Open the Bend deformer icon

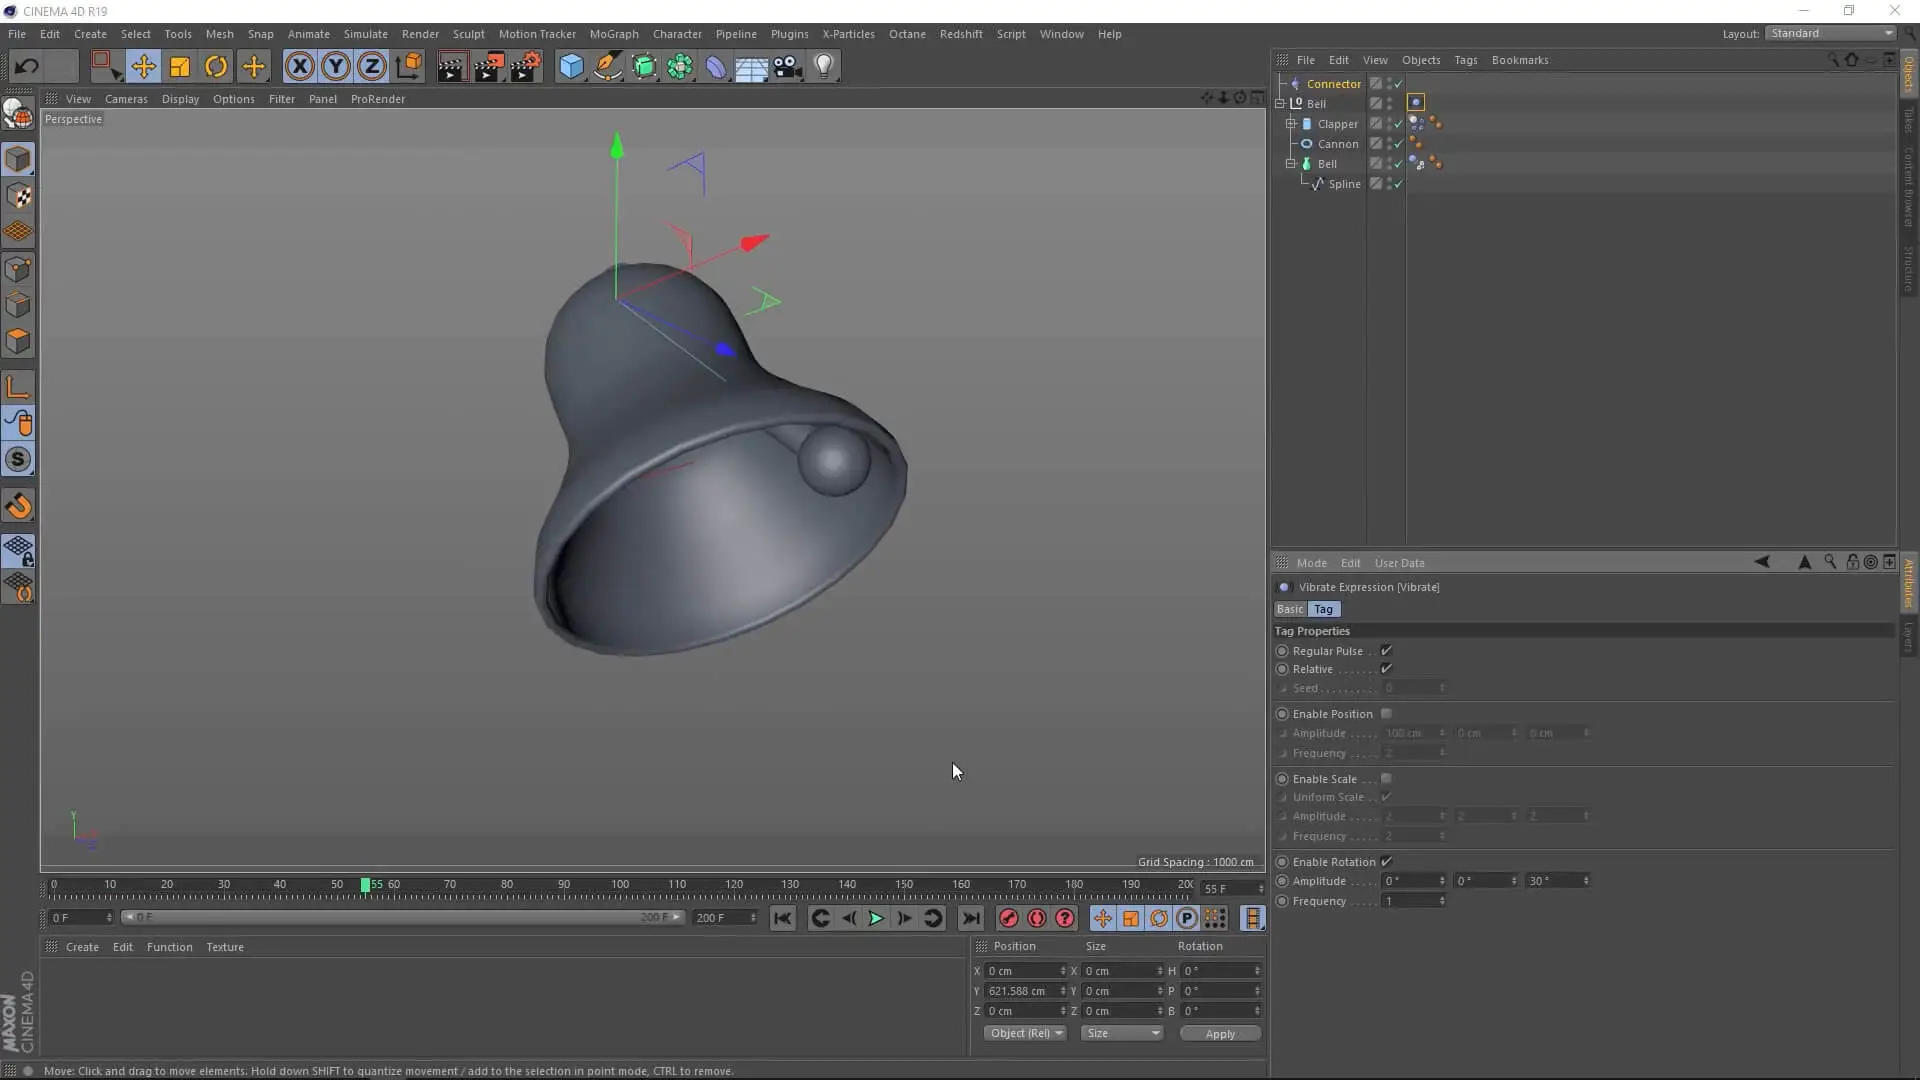pyautogui.click(x=716, y=67)
